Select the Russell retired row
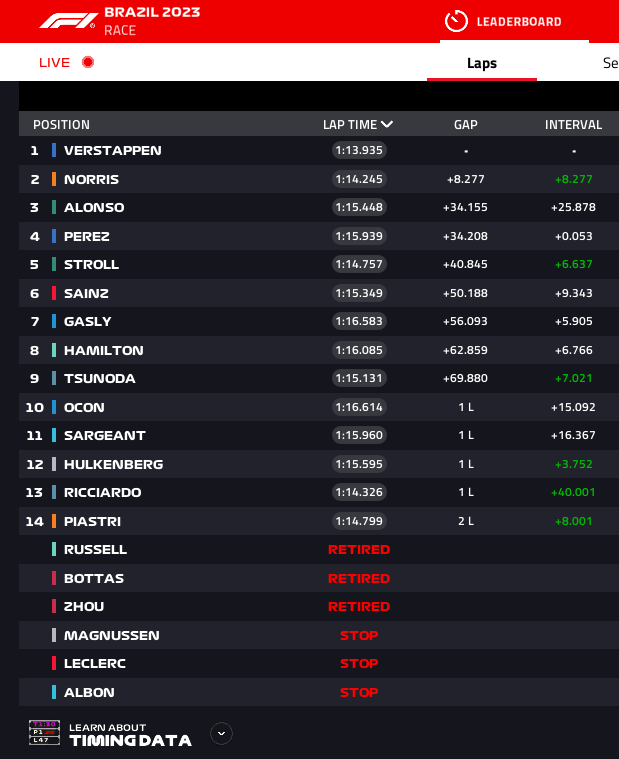619x759 pixels. 318,549
